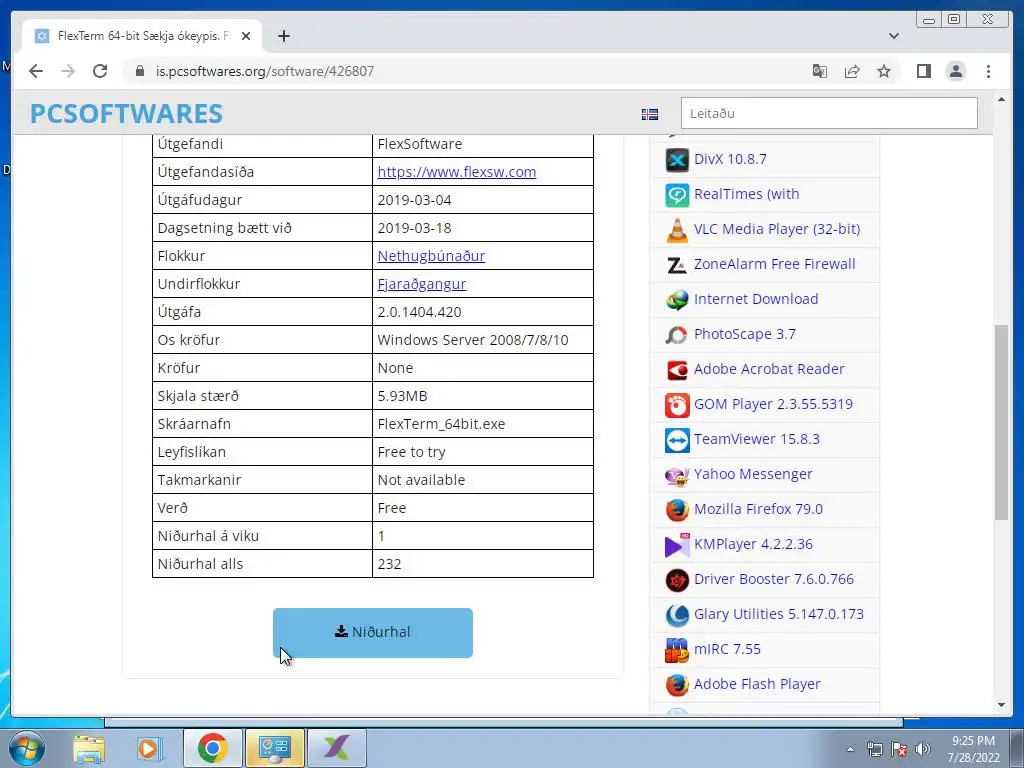Click the DivX 10.8.7 icon
The height and width of the screenshot is (768, 1024).
pyautogui.click(x=677, y=159)
